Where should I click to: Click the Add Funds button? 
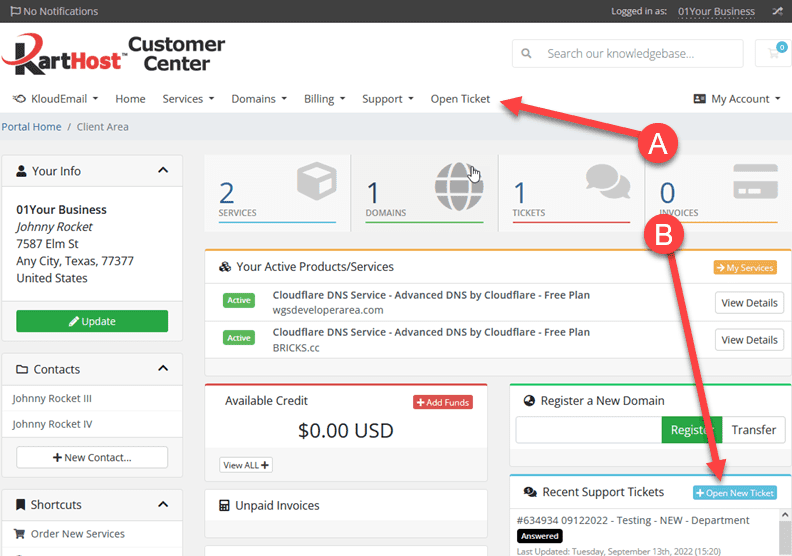click(x=443, y=402)
